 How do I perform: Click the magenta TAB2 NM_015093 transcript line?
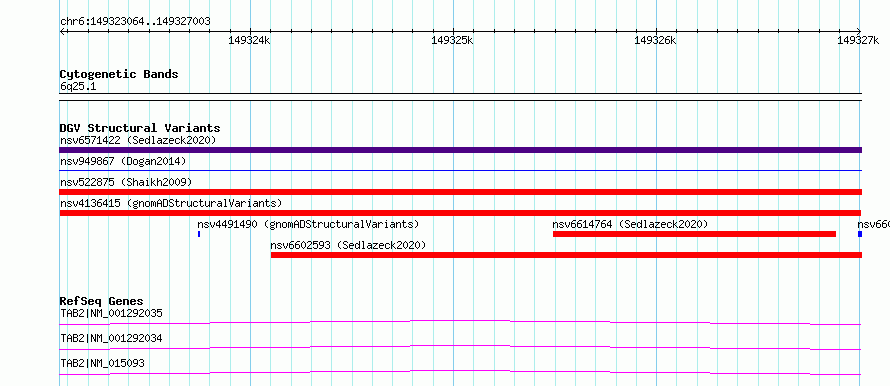point(460,372)
